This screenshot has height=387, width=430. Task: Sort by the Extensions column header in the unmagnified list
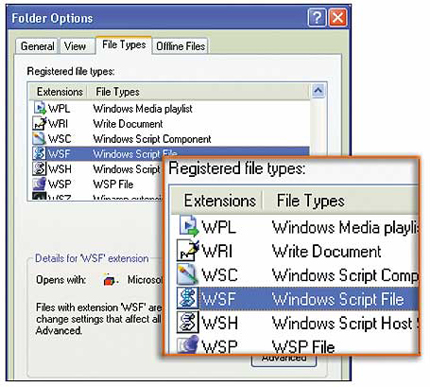click(x=59, y=92)
